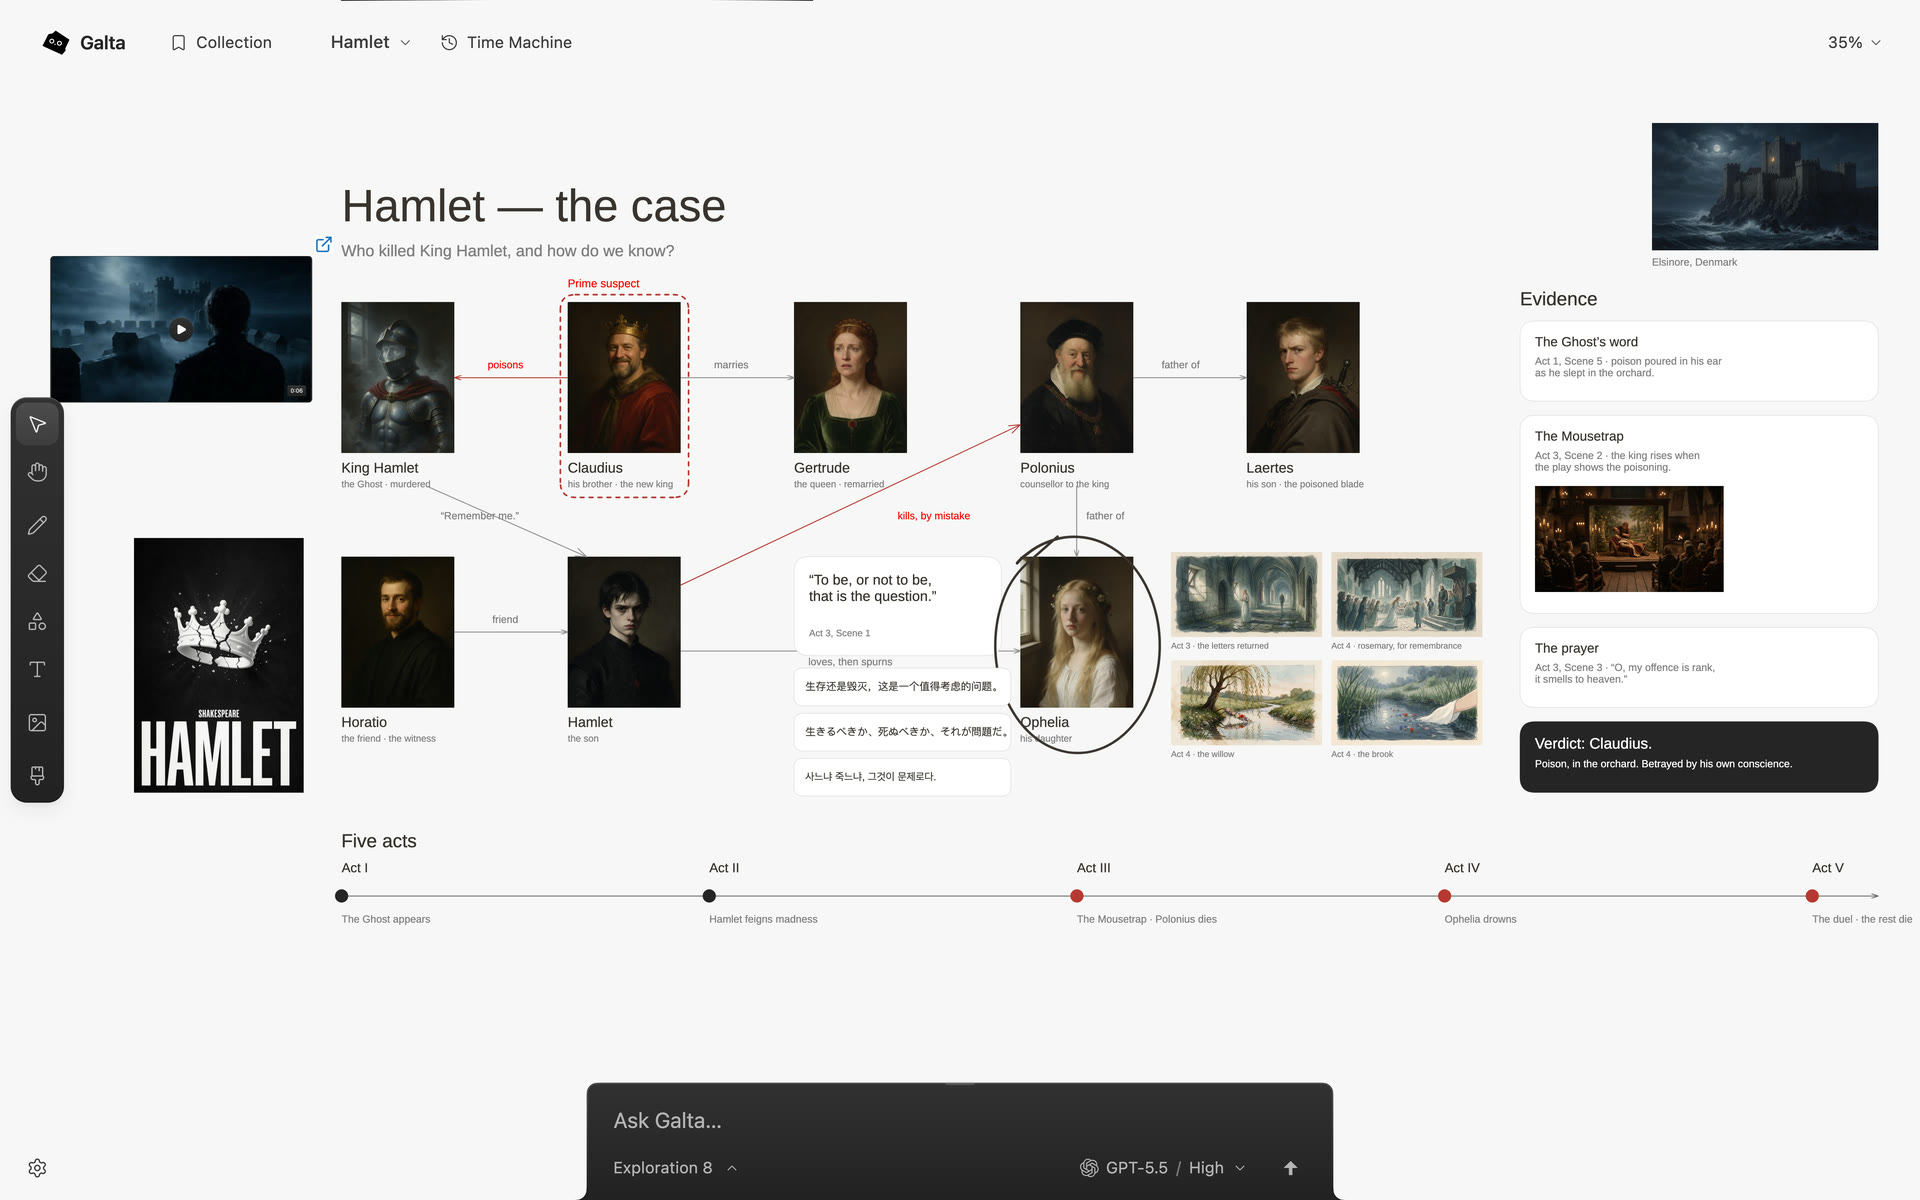Open the Collection menu item
This screenshot has width=1920, height=1200.
click(x=221, y=42)
